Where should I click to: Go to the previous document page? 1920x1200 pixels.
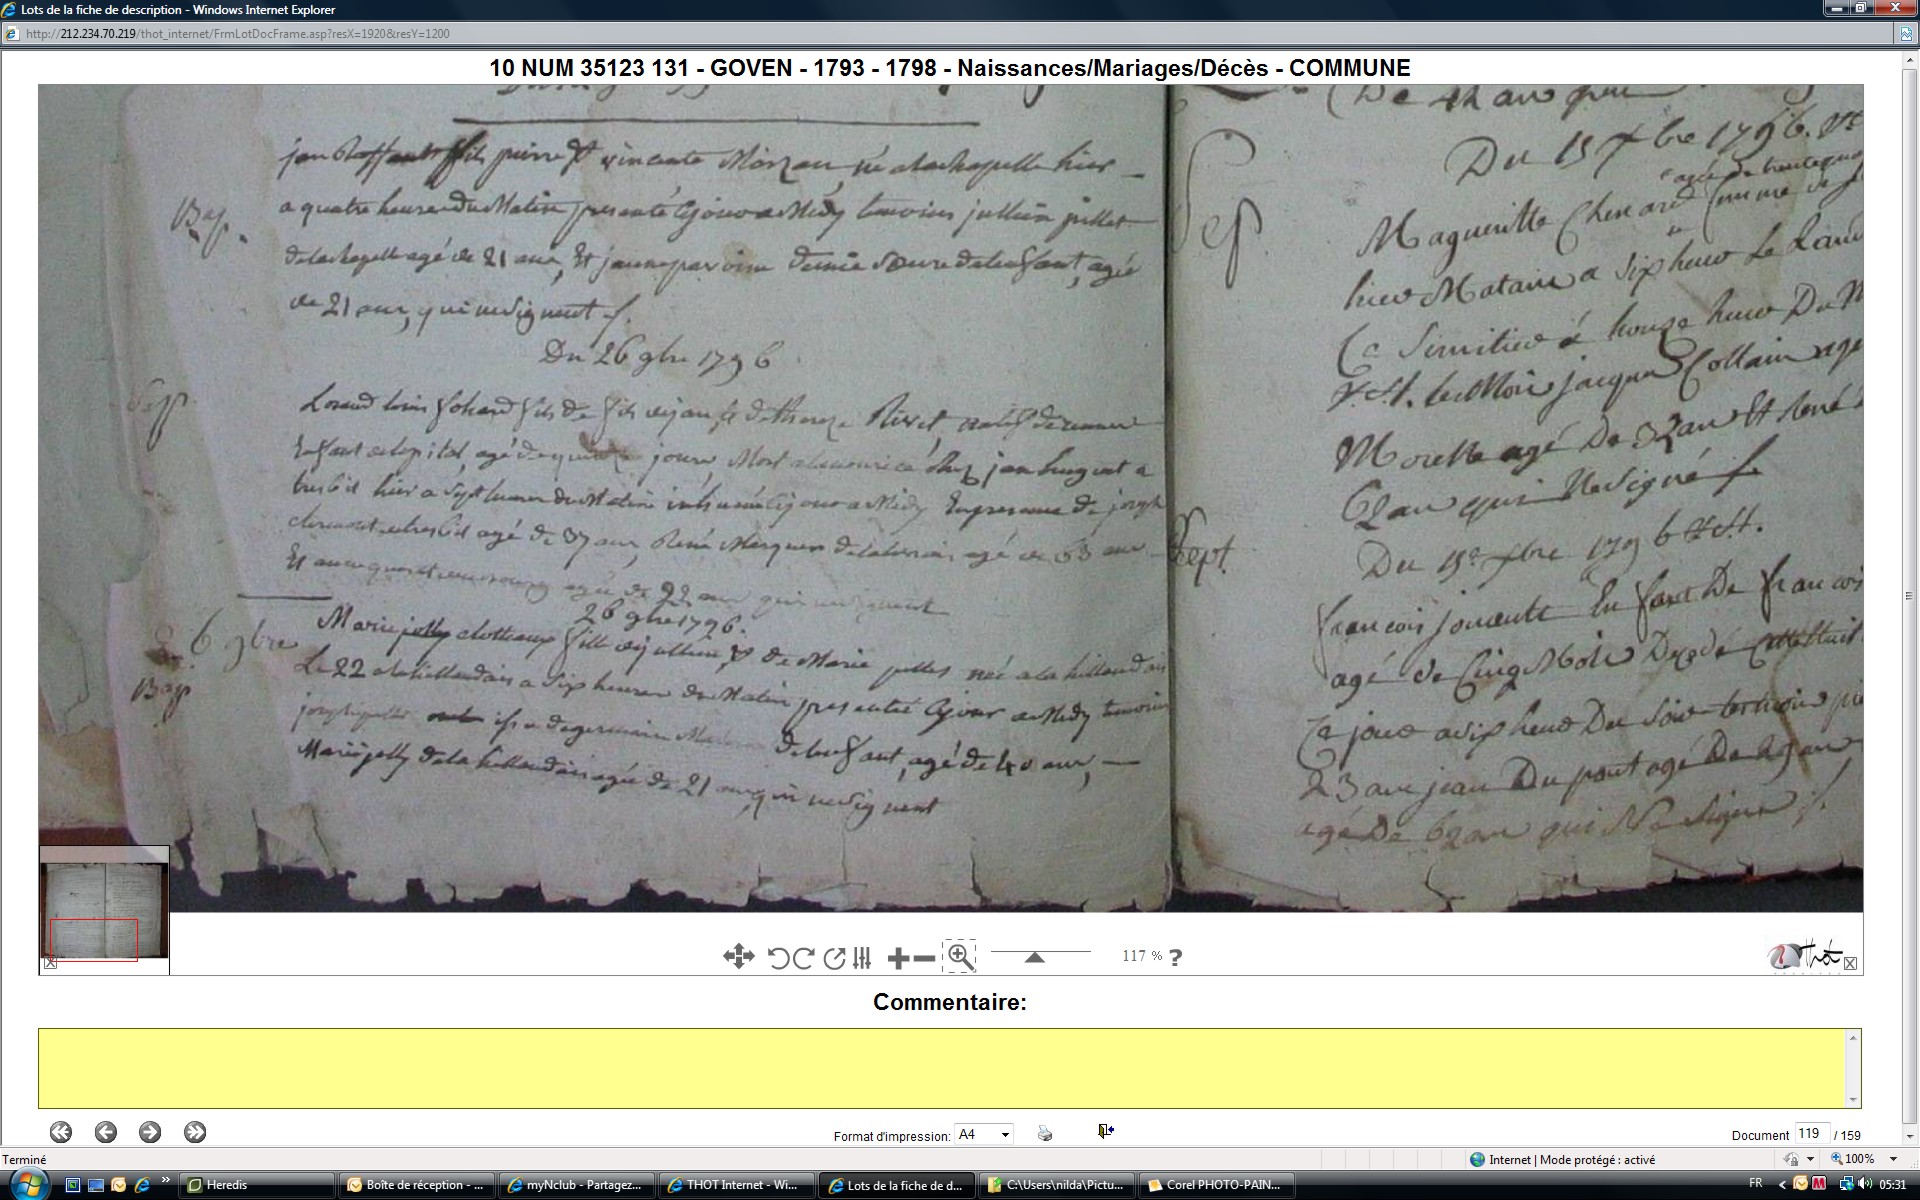[106, 1132]
